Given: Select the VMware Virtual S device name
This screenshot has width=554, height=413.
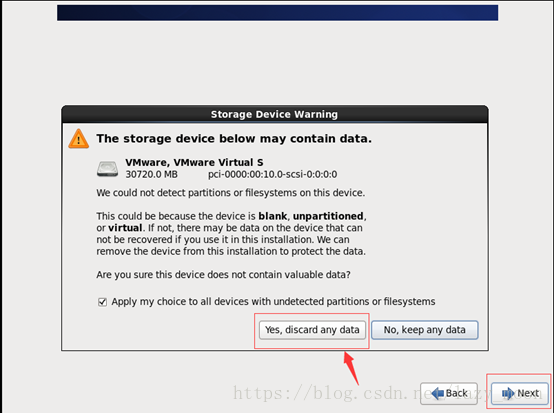Looking at the screenshot, I should click(x=194, y=163).
